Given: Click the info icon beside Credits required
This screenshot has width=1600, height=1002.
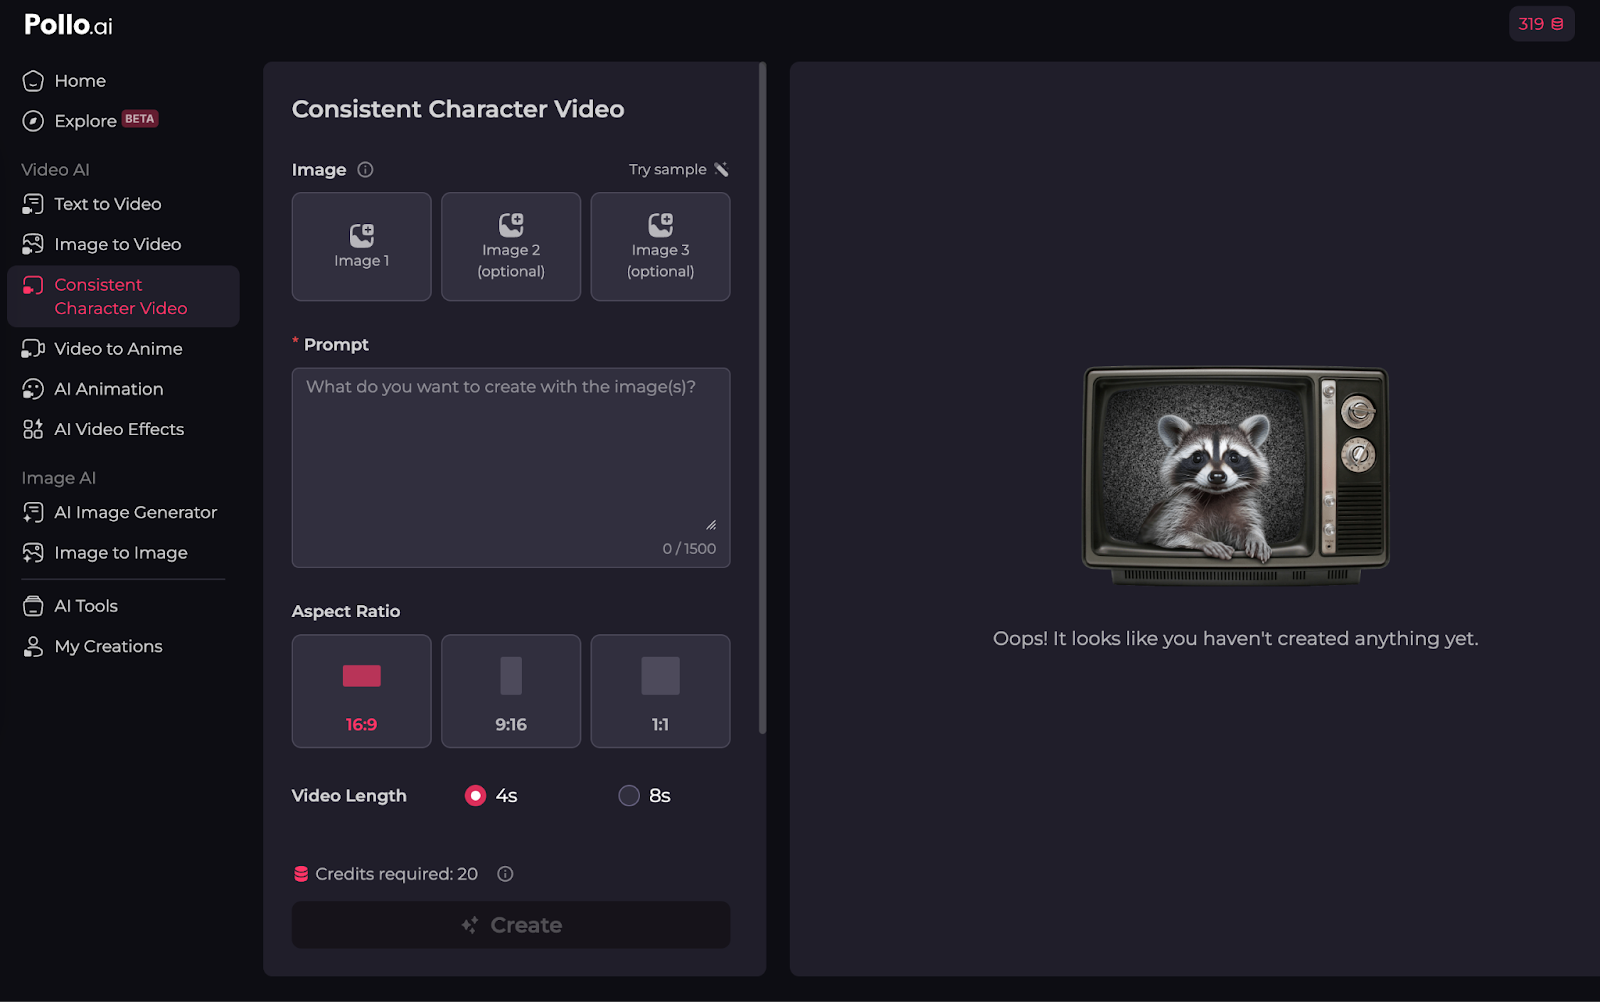Looking at the screenshot, I should 505,874.
